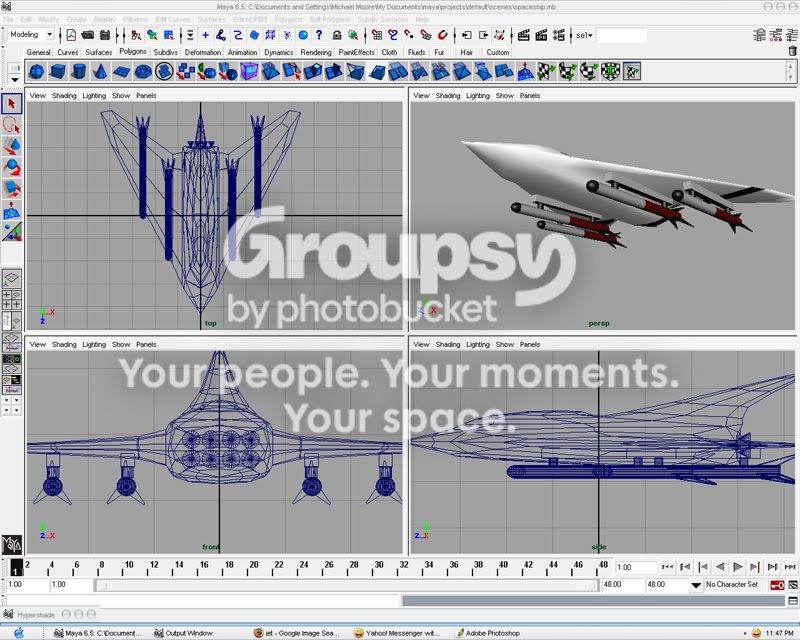Click the New Scene icon on status line
800x640 pixels.
point(71,35)
